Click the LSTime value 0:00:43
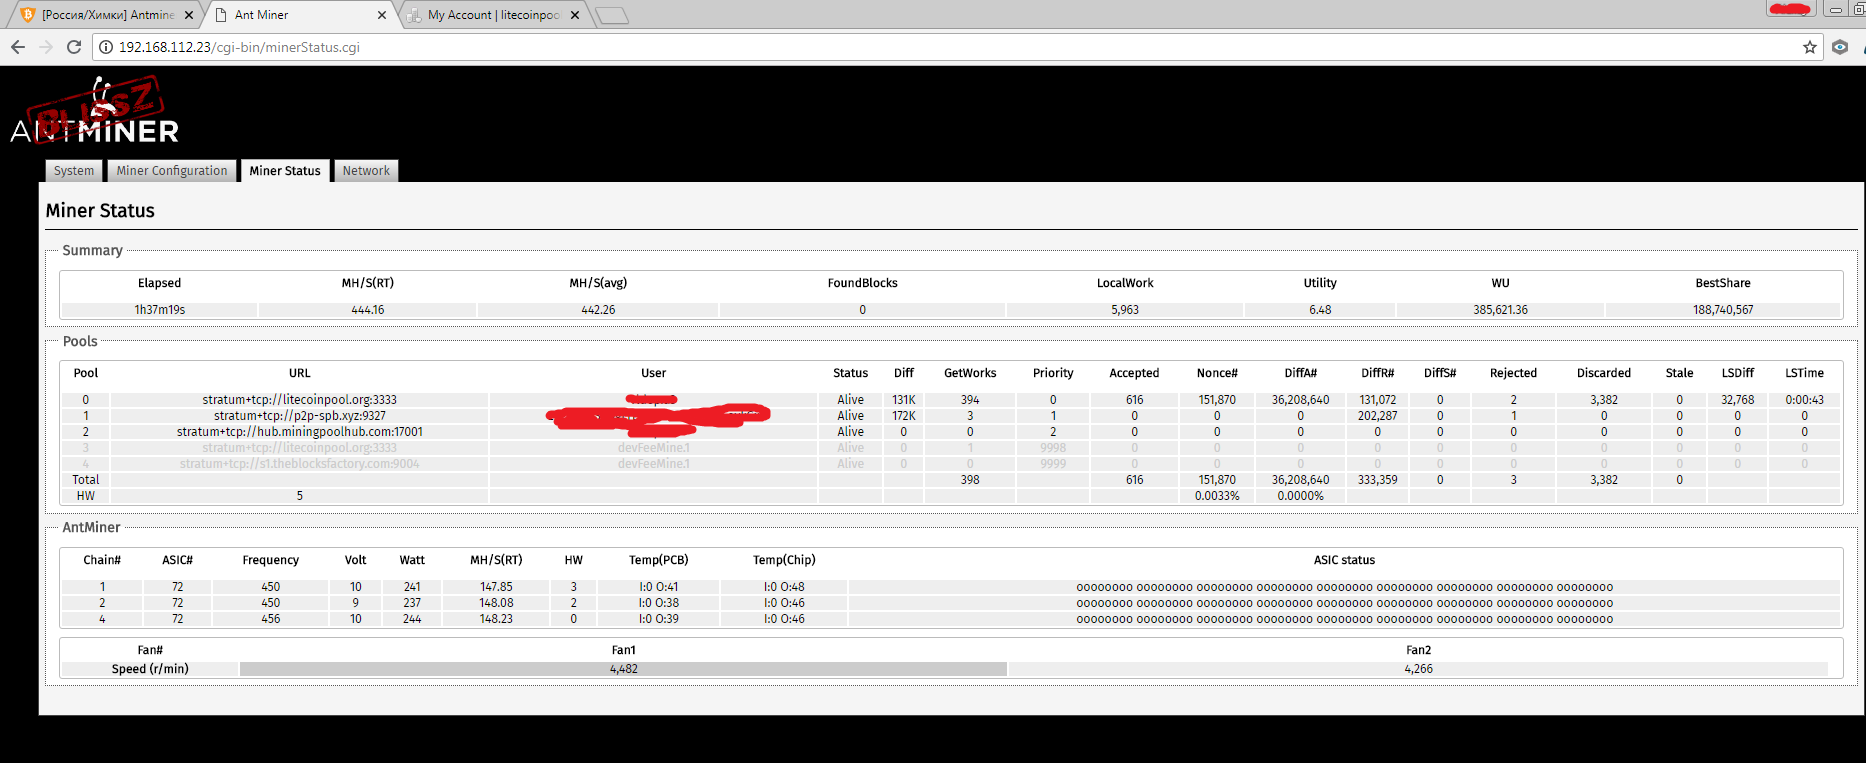Viewport: 1866px width, 763px height. point(1804,400)
